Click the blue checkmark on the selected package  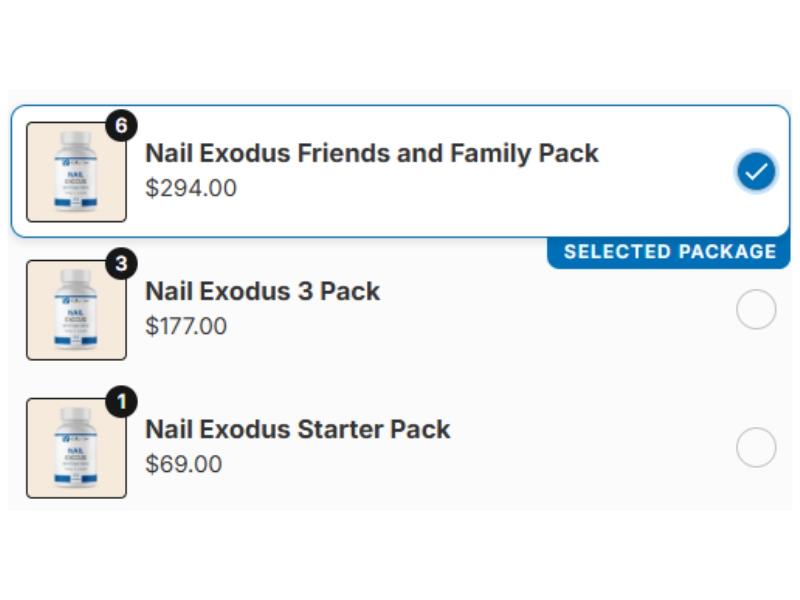pos(756,171)
